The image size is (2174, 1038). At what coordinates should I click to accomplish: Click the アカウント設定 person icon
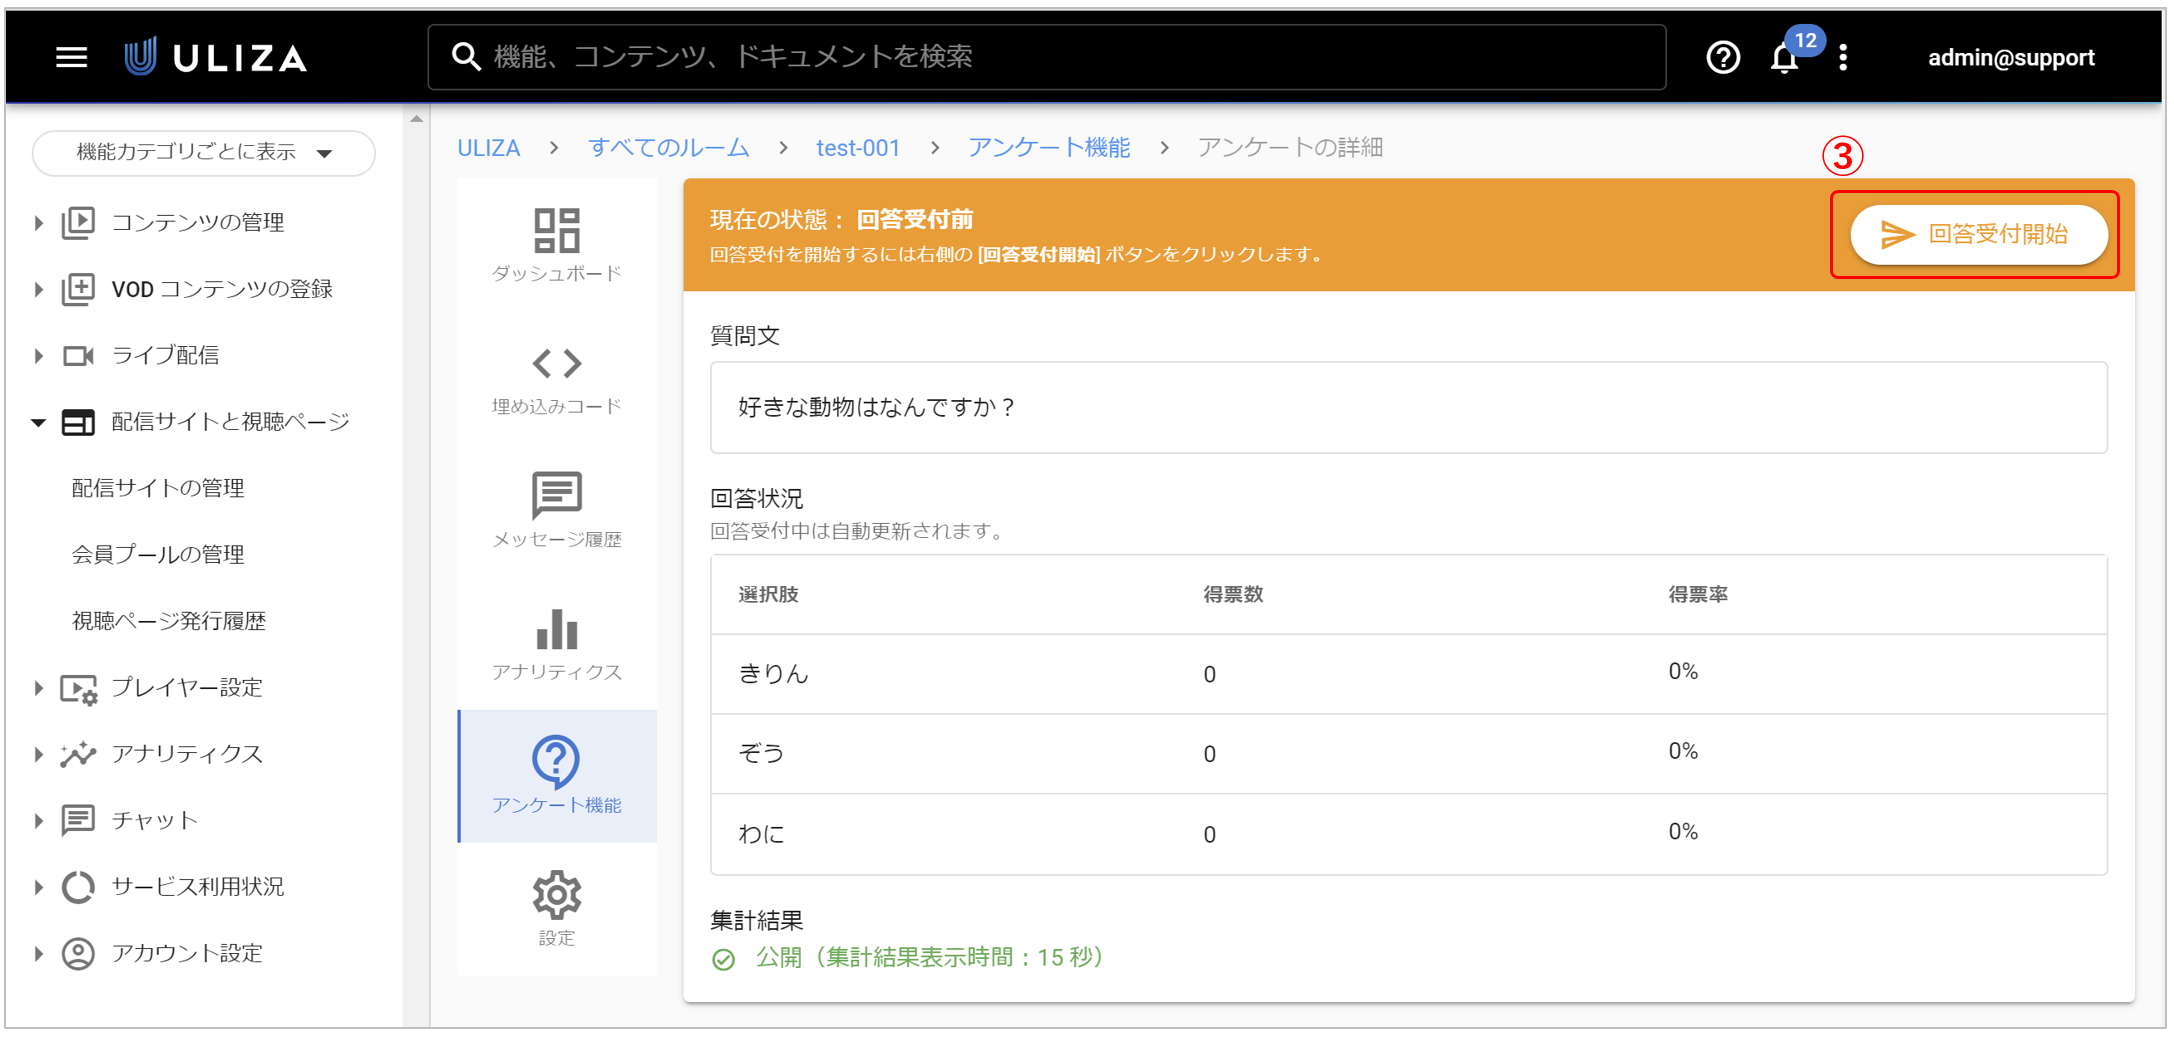click(x=78, y=953)
